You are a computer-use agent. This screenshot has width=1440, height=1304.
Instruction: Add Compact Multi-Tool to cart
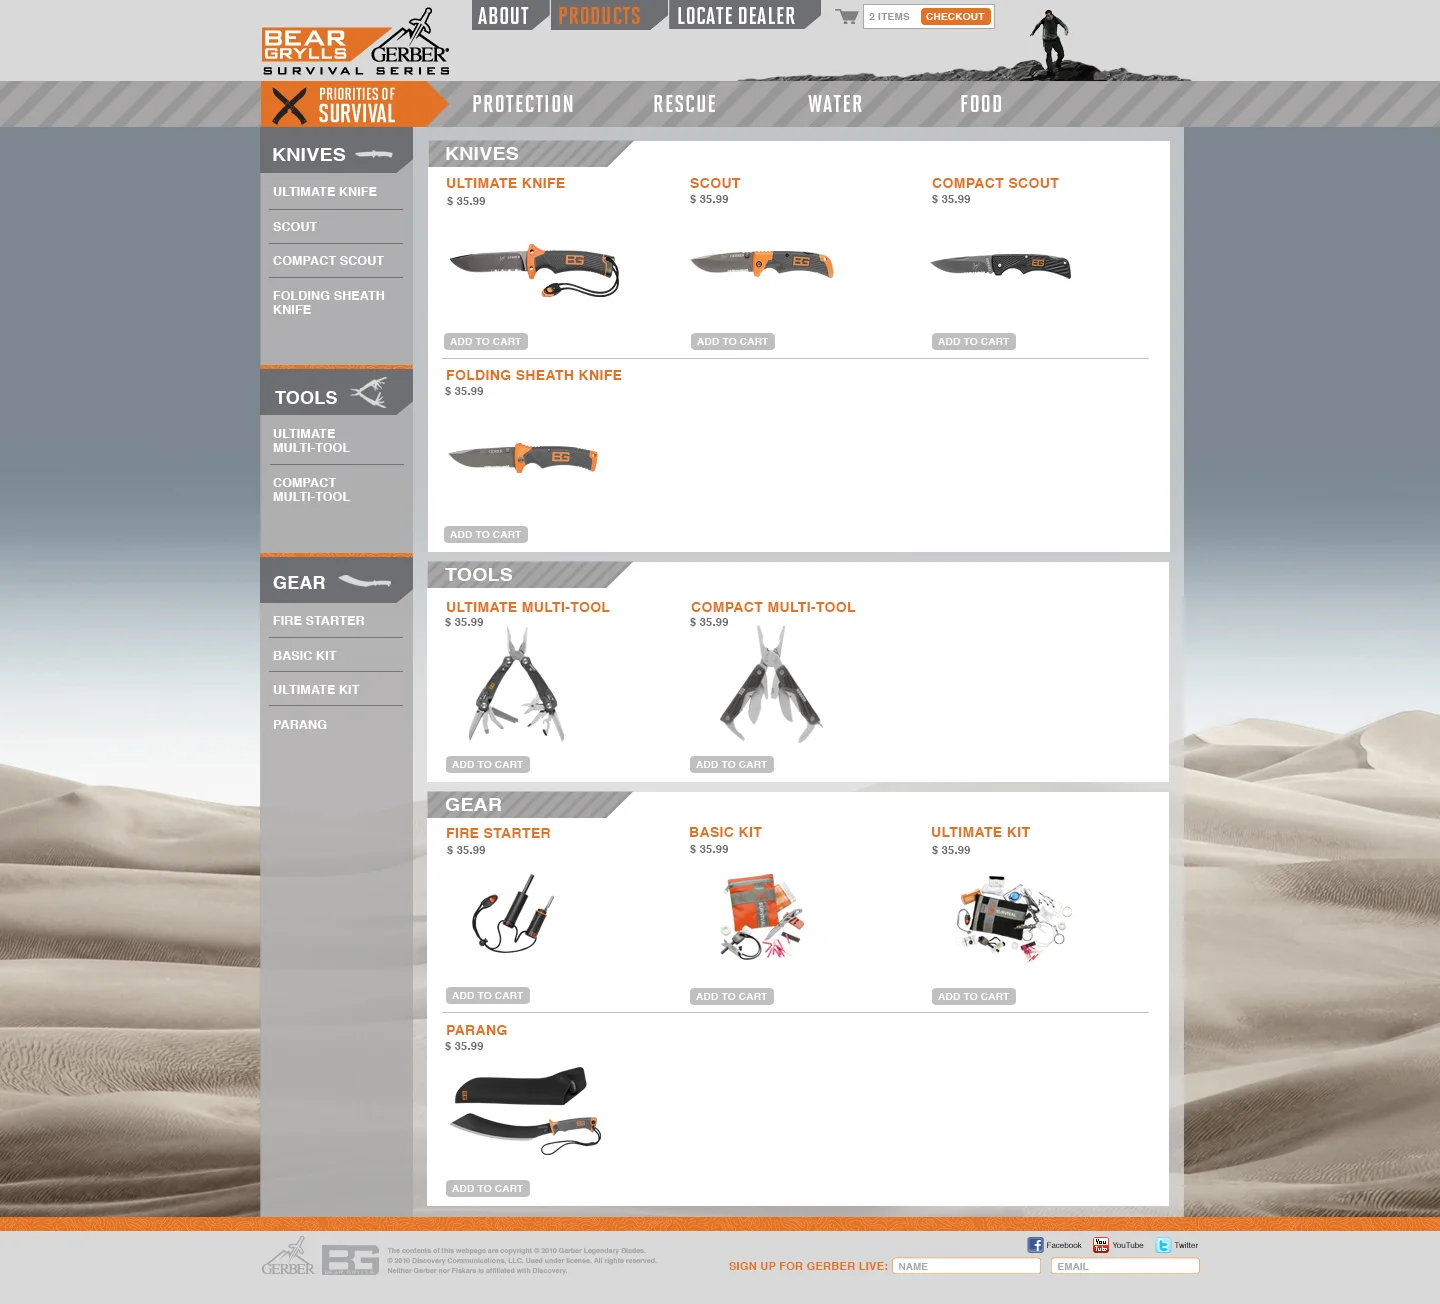(732, 765)
